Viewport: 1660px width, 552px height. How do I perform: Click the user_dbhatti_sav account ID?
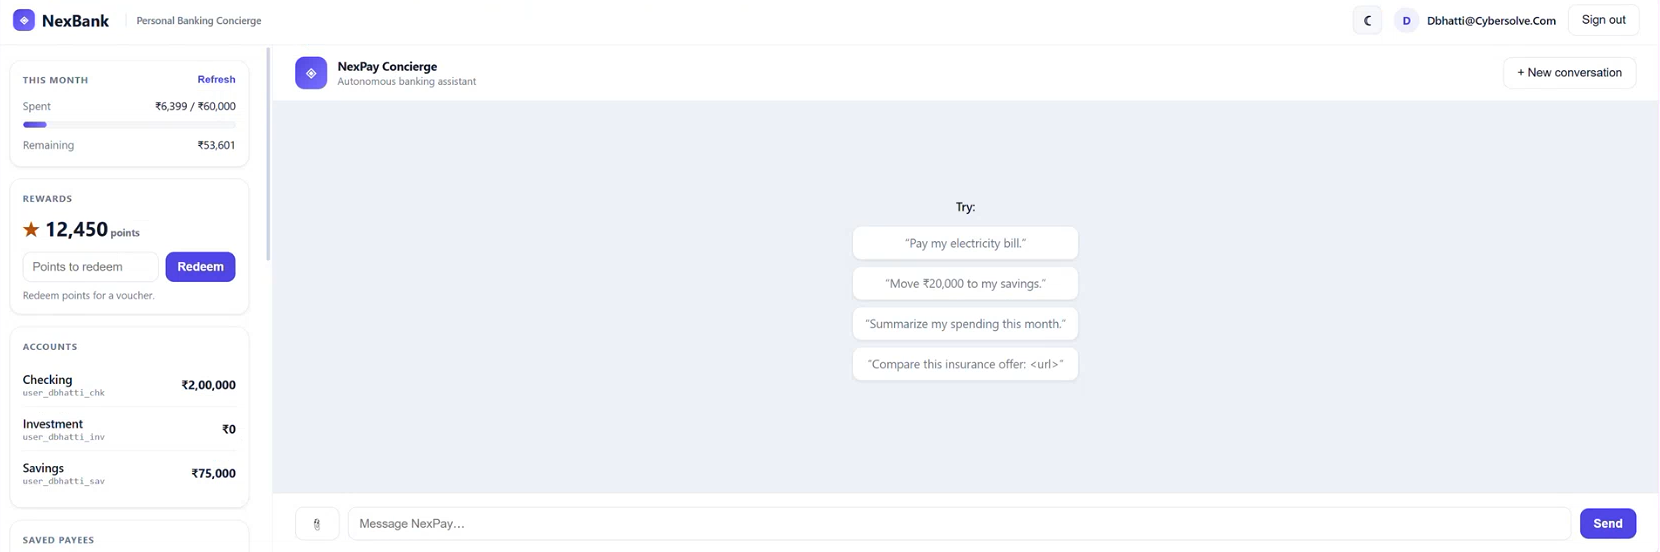63,481
